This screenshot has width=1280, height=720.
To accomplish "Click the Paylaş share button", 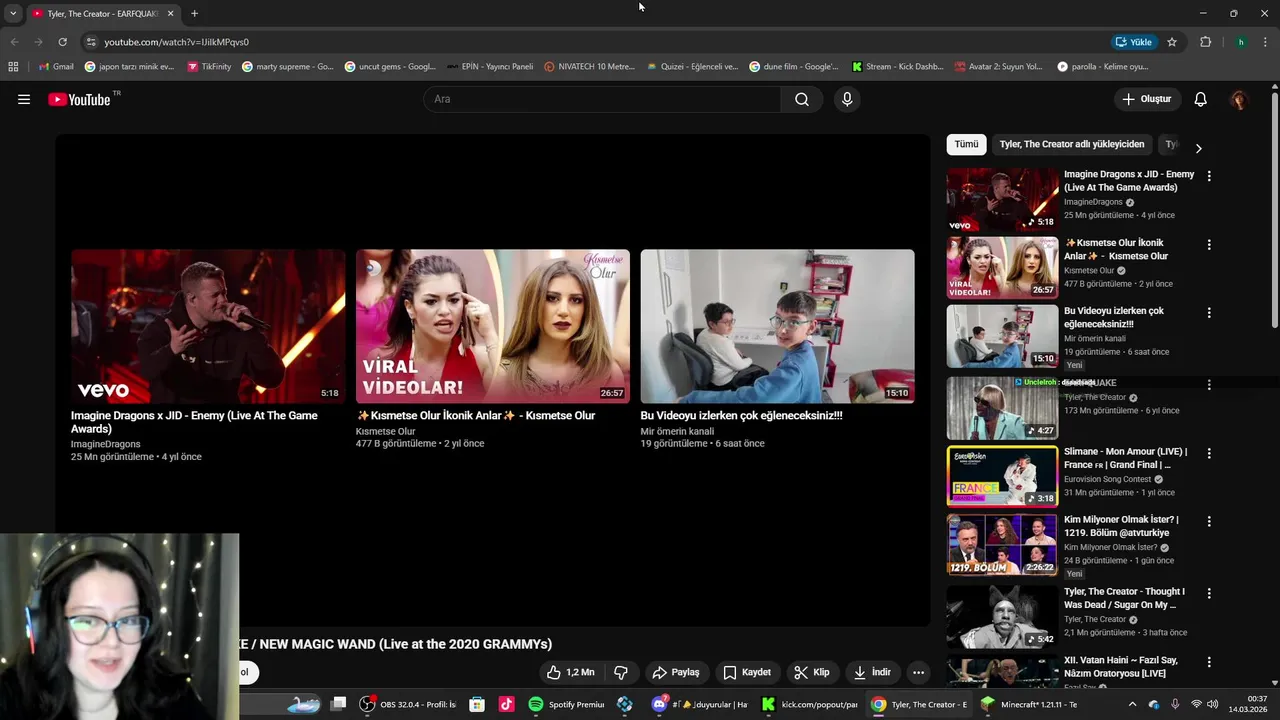I will pyautogui.click(x=675, y=672).
